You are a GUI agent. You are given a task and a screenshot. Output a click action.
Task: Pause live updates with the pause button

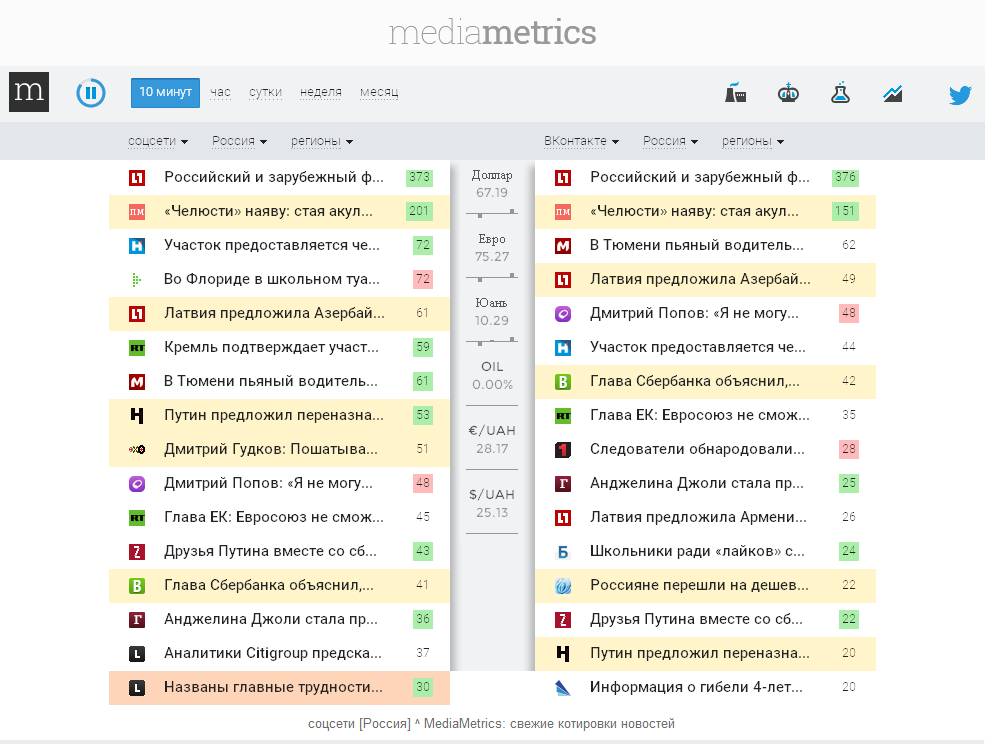[x=91, y=93]
